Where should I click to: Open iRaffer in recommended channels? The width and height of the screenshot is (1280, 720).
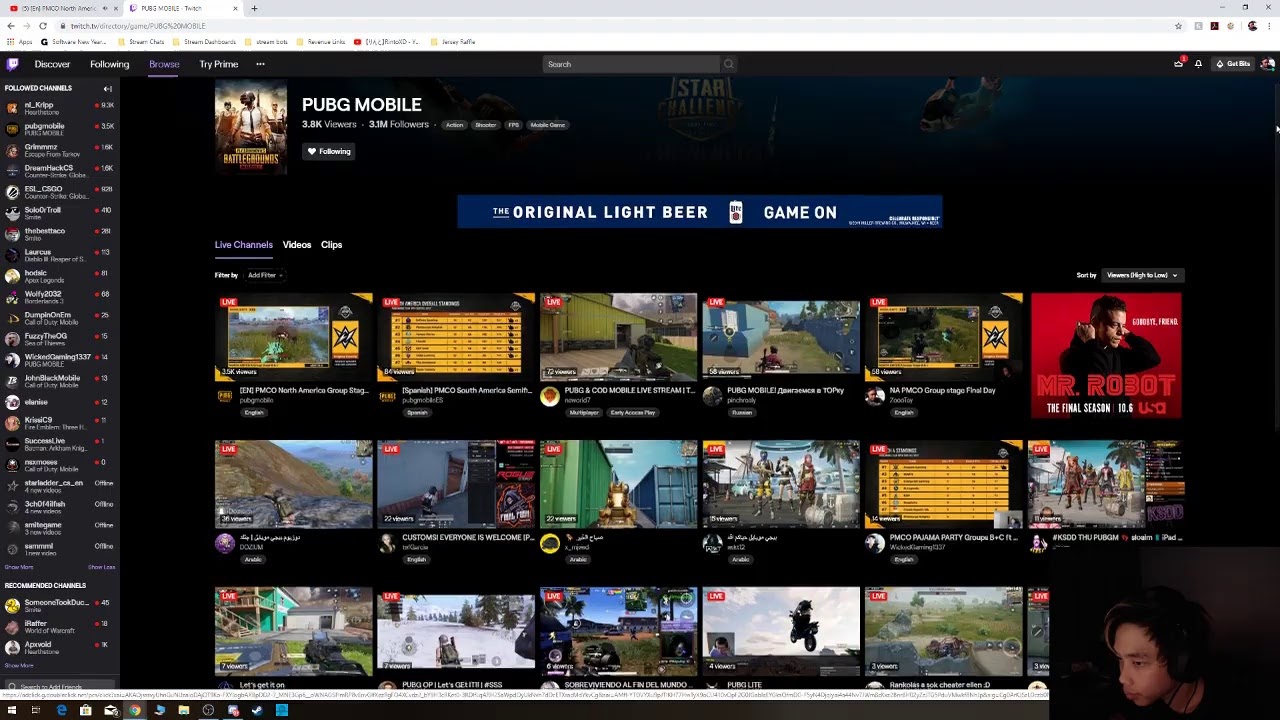point(58,626)
